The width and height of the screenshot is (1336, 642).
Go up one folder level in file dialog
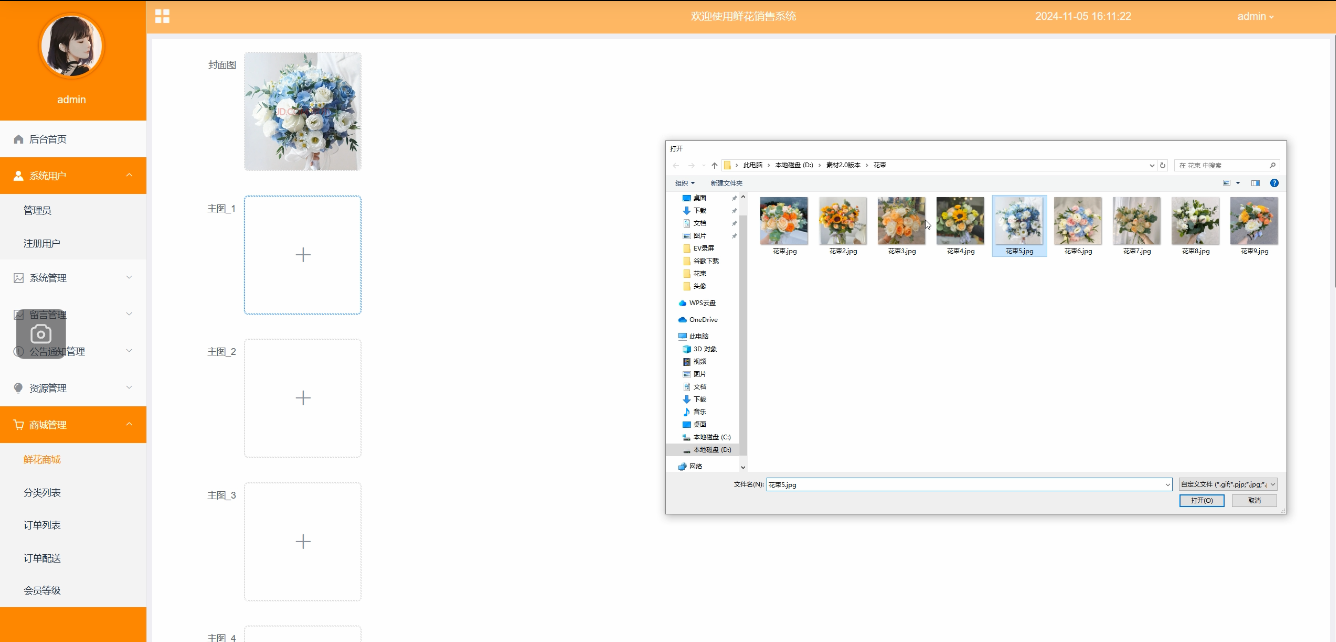point(714,165)
